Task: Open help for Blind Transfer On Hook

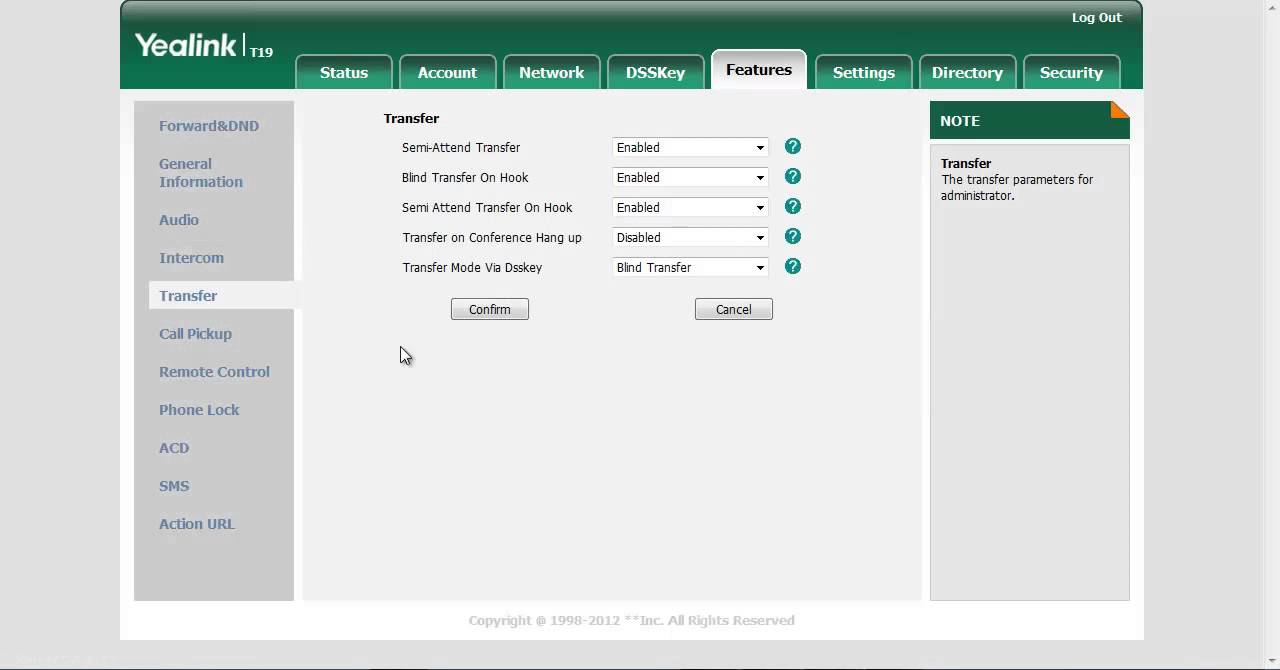Action: [793, 177]
